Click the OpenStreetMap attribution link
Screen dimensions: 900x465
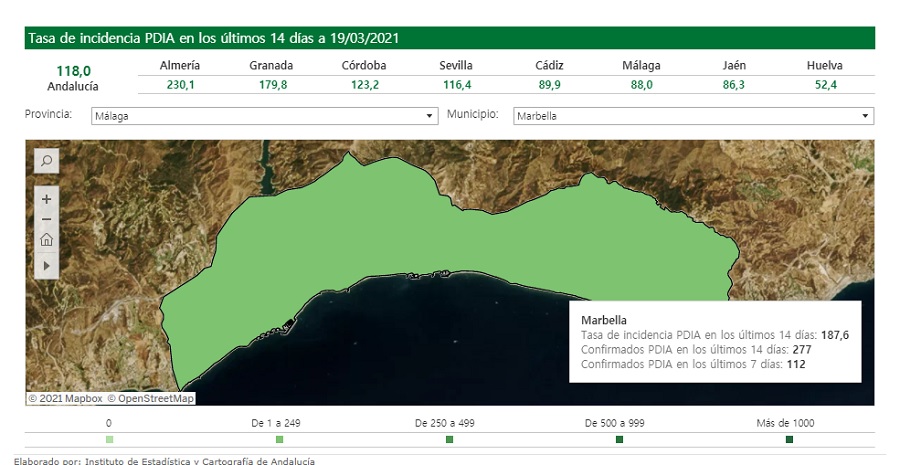(150, 398)
